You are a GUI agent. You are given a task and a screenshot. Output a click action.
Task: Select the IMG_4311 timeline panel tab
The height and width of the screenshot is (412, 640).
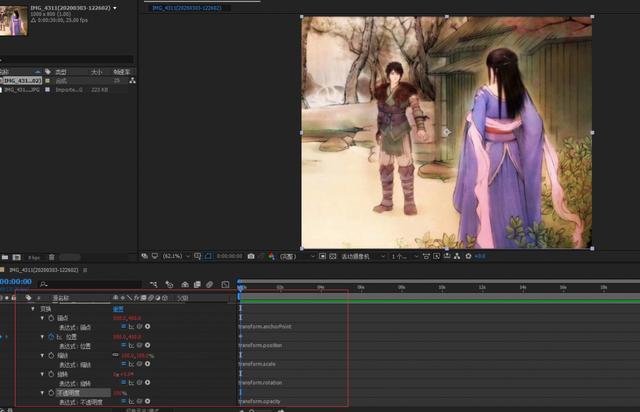pyautogui.click(x=42, y=269)
